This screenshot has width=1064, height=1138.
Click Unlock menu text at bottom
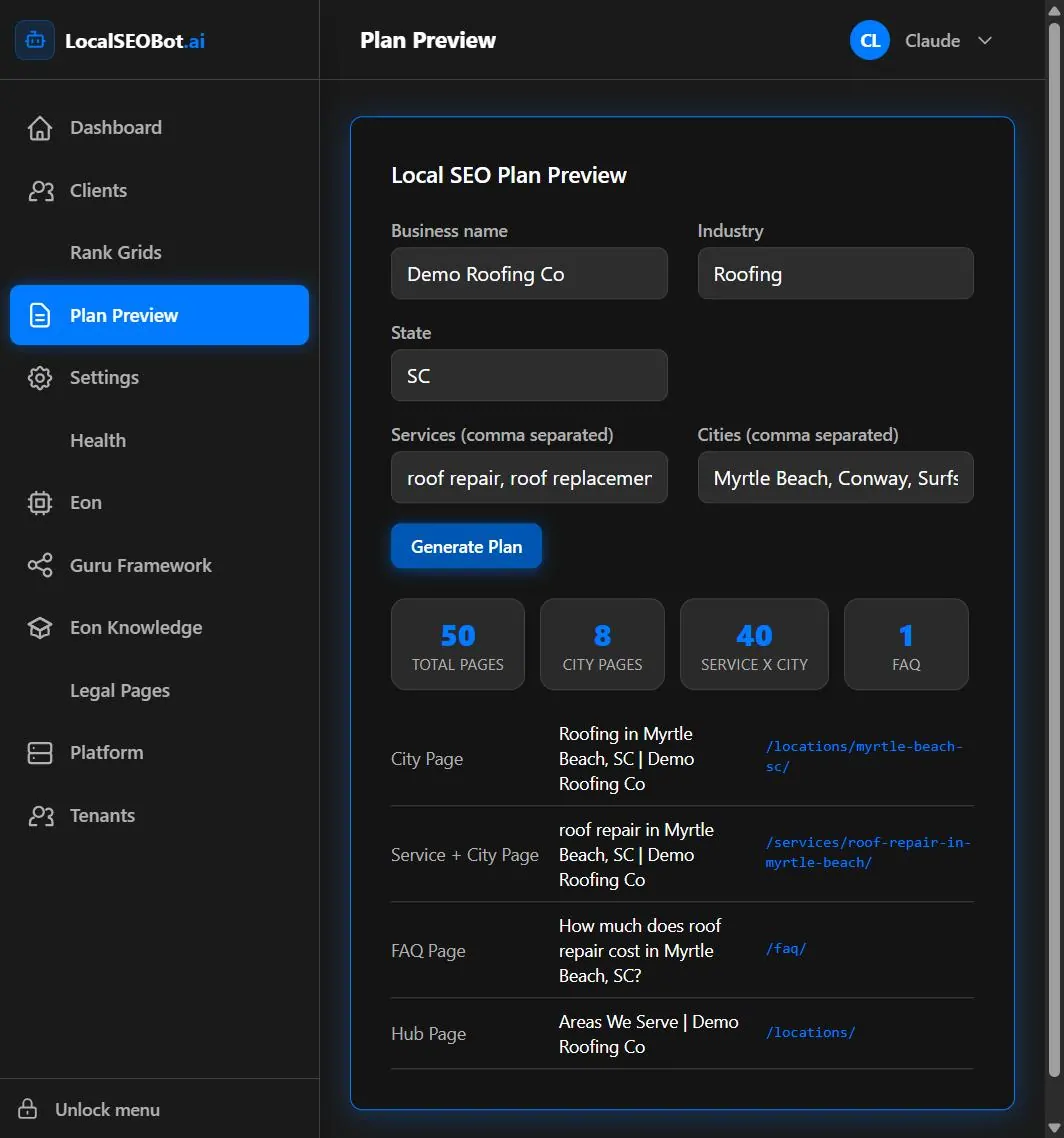coord(107,1110)
